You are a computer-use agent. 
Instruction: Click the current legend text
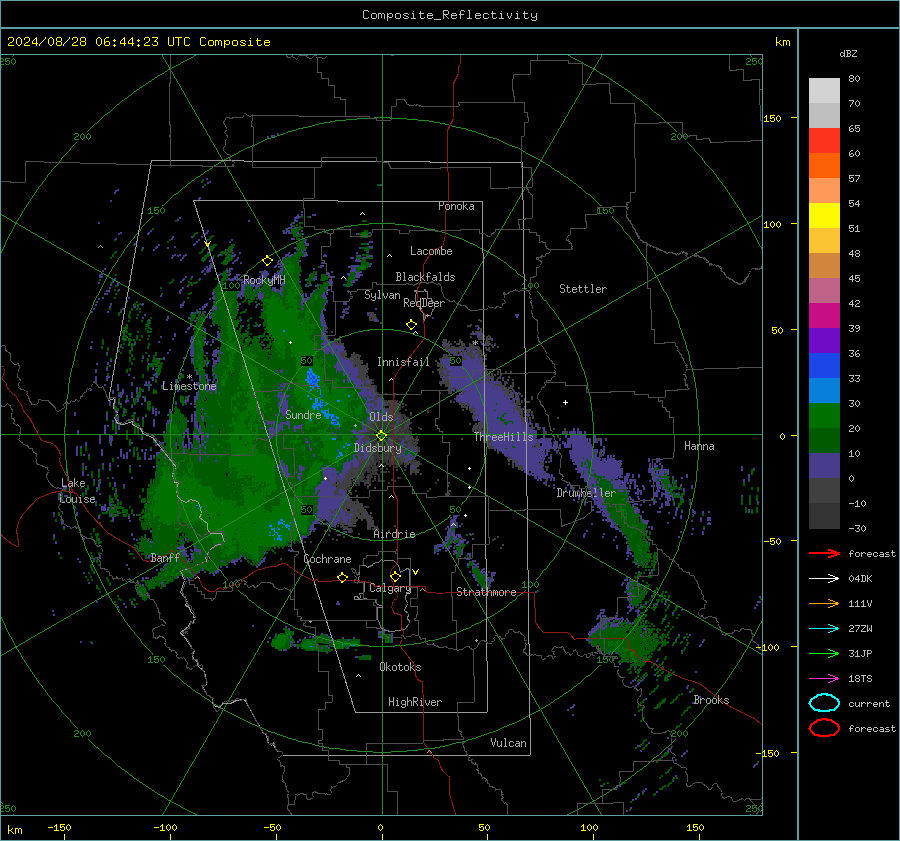pos(869,703)
